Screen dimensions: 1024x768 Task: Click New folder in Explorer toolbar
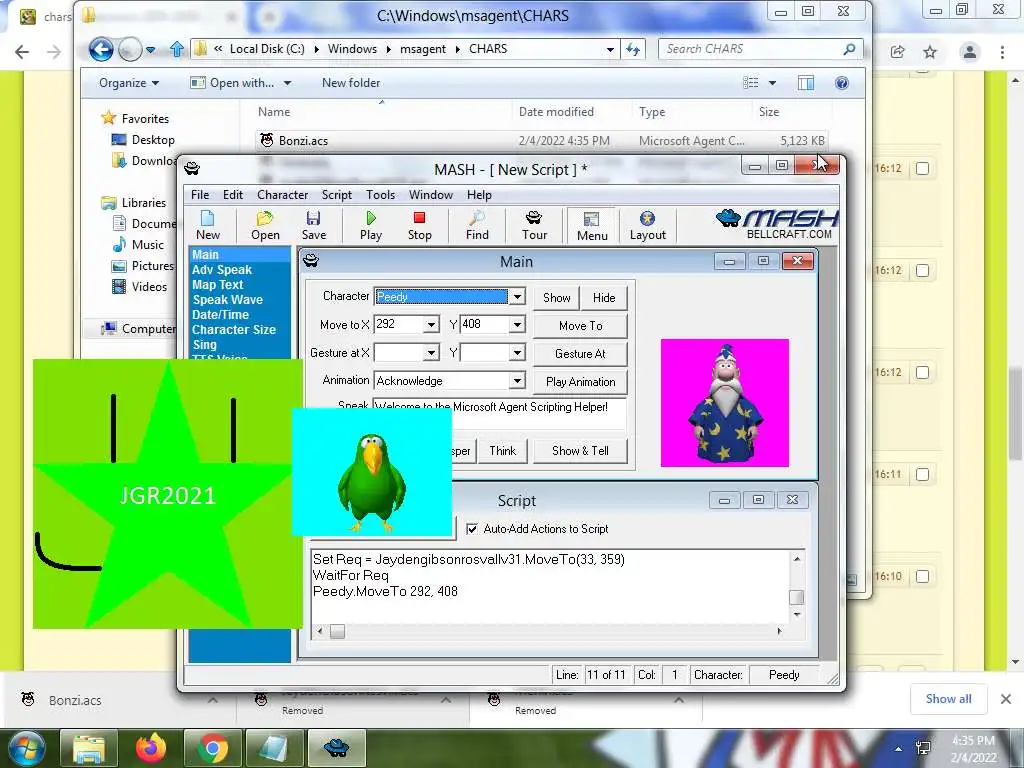point(351,83)
